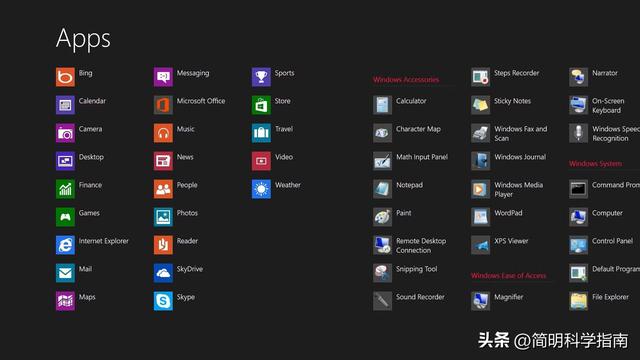Launch the Calendar app

click(65, 105)
